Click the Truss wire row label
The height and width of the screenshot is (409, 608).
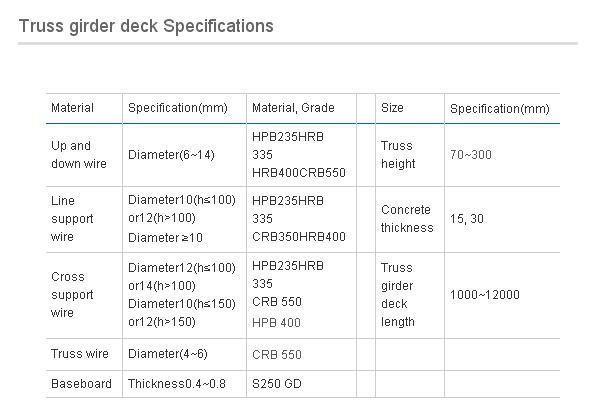point(80,354)
